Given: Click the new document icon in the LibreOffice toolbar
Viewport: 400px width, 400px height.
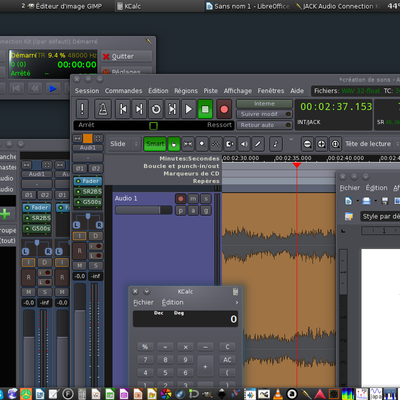Looking at the screenshot, I should click(x=348, y=201).
